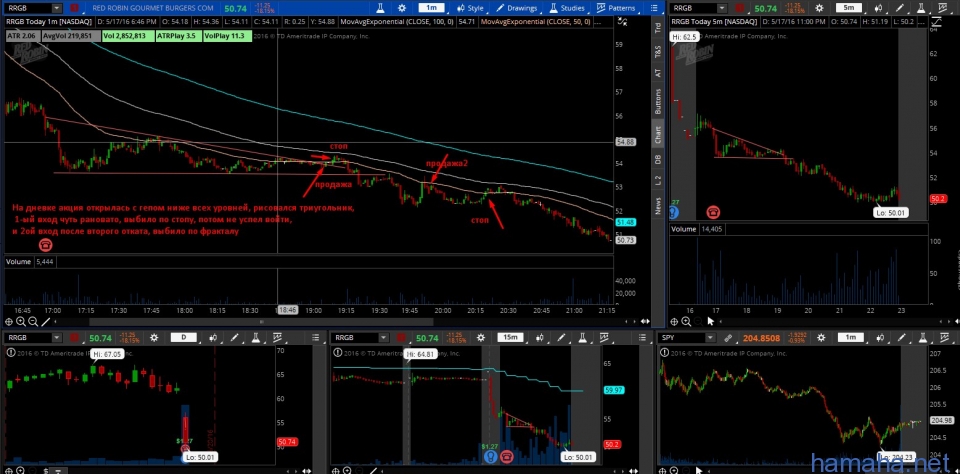Click the expand arrows at main chart bottom right
This screenshot has height=474, width=960.
(645, 322)
